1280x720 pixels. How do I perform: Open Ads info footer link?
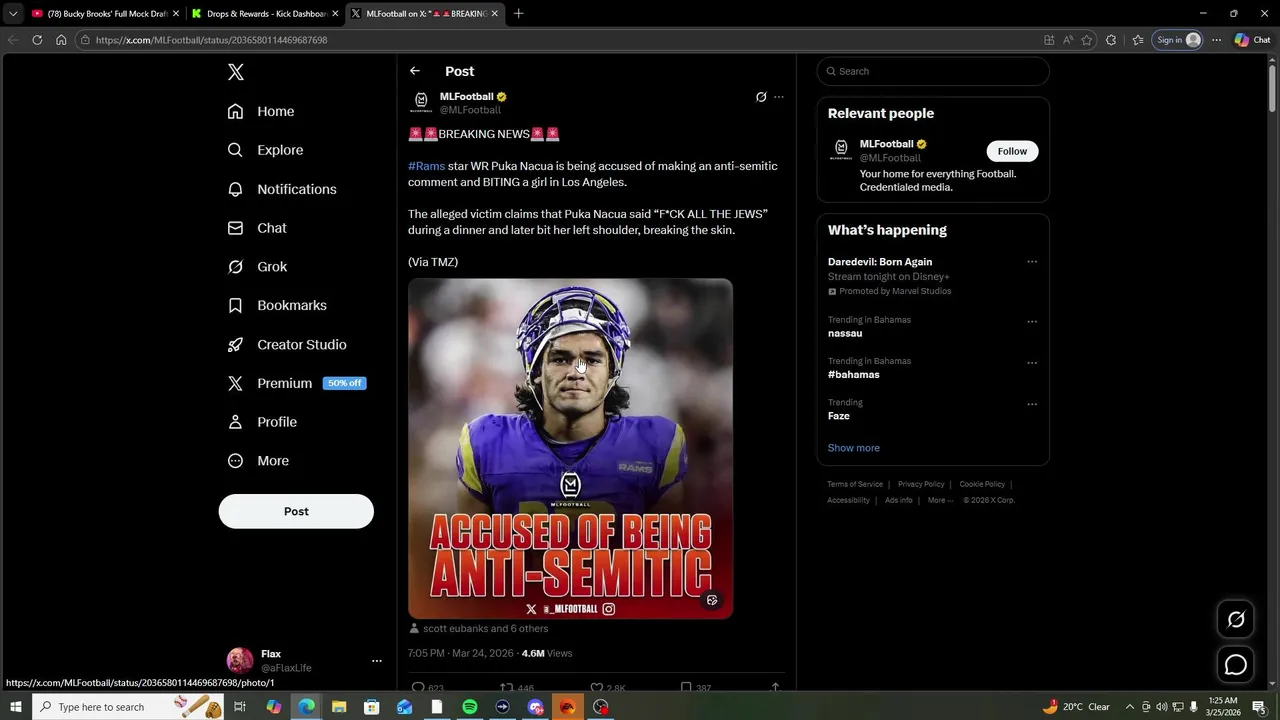899,500
